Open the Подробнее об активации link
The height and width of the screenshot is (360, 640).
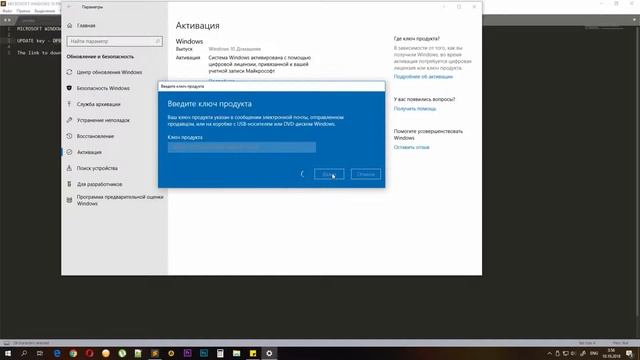coord(423,77)
